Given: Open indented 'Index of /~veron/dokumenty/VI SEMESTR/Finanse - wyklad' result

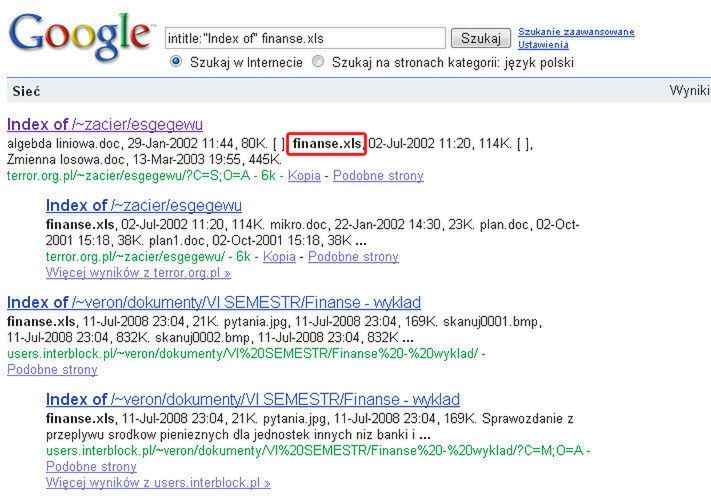Looking at the screenshot, I should point(253,400).
